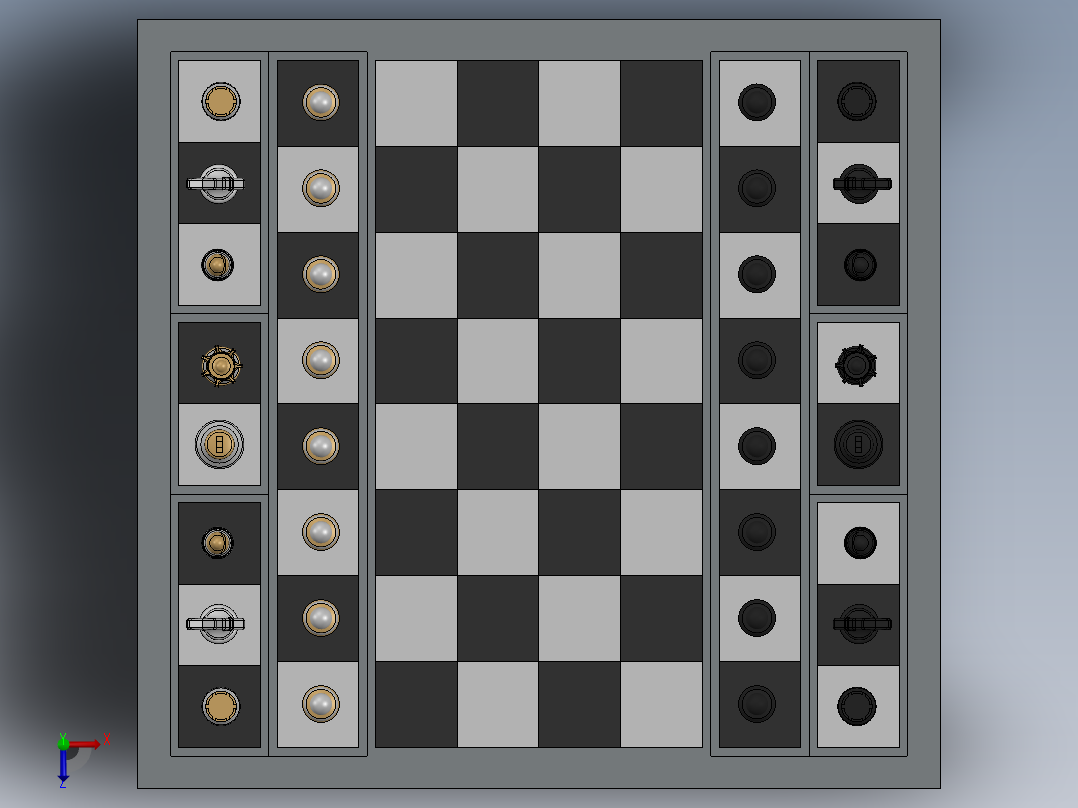Select the gold crowned white queen piece
1078x808 pixels.
[x=219, y=364]
